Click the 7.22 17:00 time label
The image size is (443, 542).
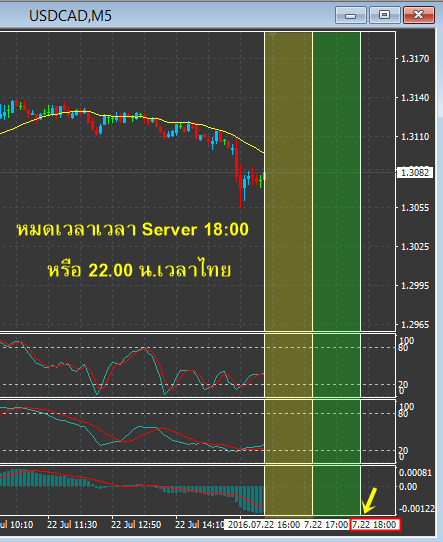(x=326, y=525)
